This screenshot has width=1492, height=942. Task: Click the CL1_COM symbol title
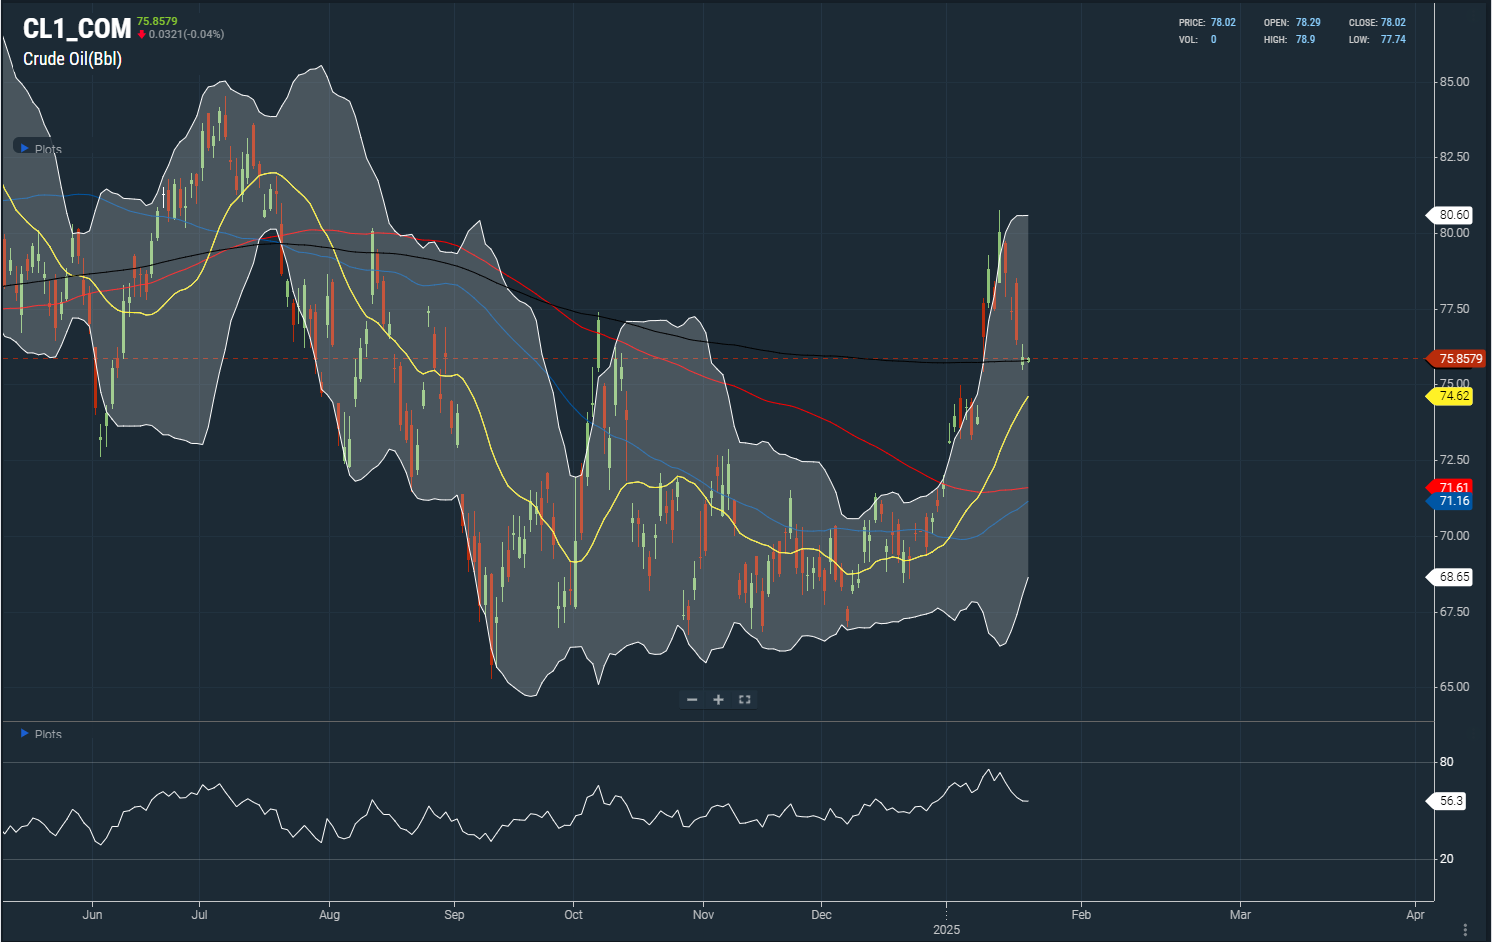click(x=77, y=29)
